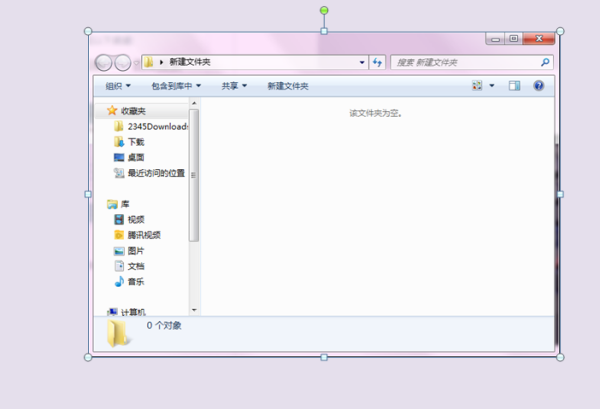
Task: Click the navigation pane scrollbar thumb
Action: point(194,175)
